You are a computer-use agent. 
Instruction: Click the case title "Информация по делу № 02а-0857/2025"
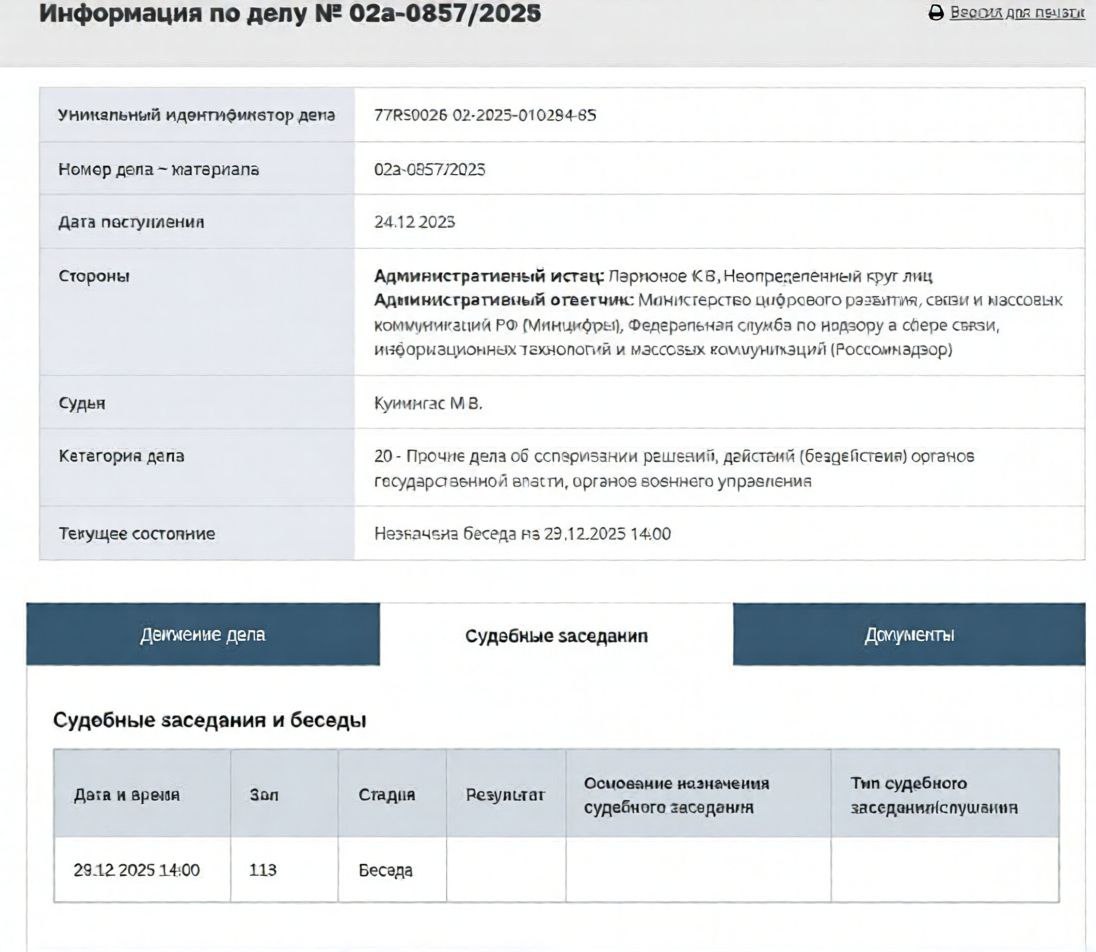[287, 17]
